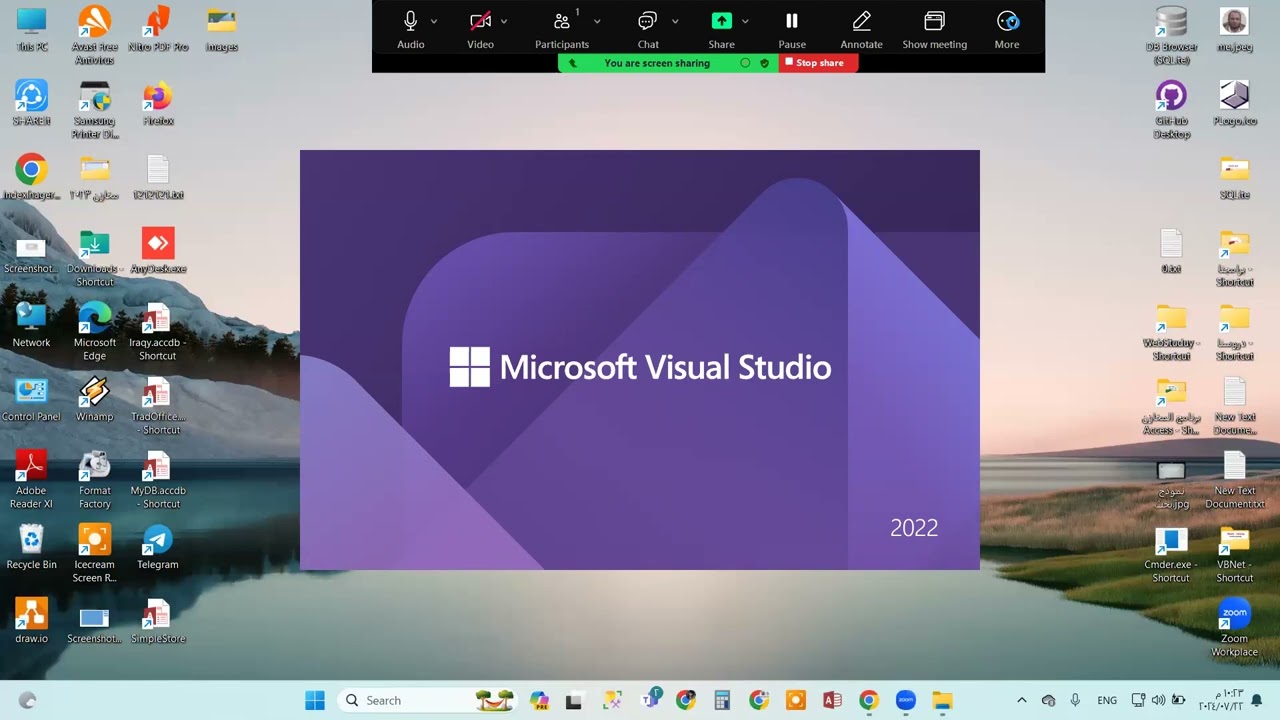Select the Network desktop icon
Screen dimensions: 1280x720
[31, 326]
